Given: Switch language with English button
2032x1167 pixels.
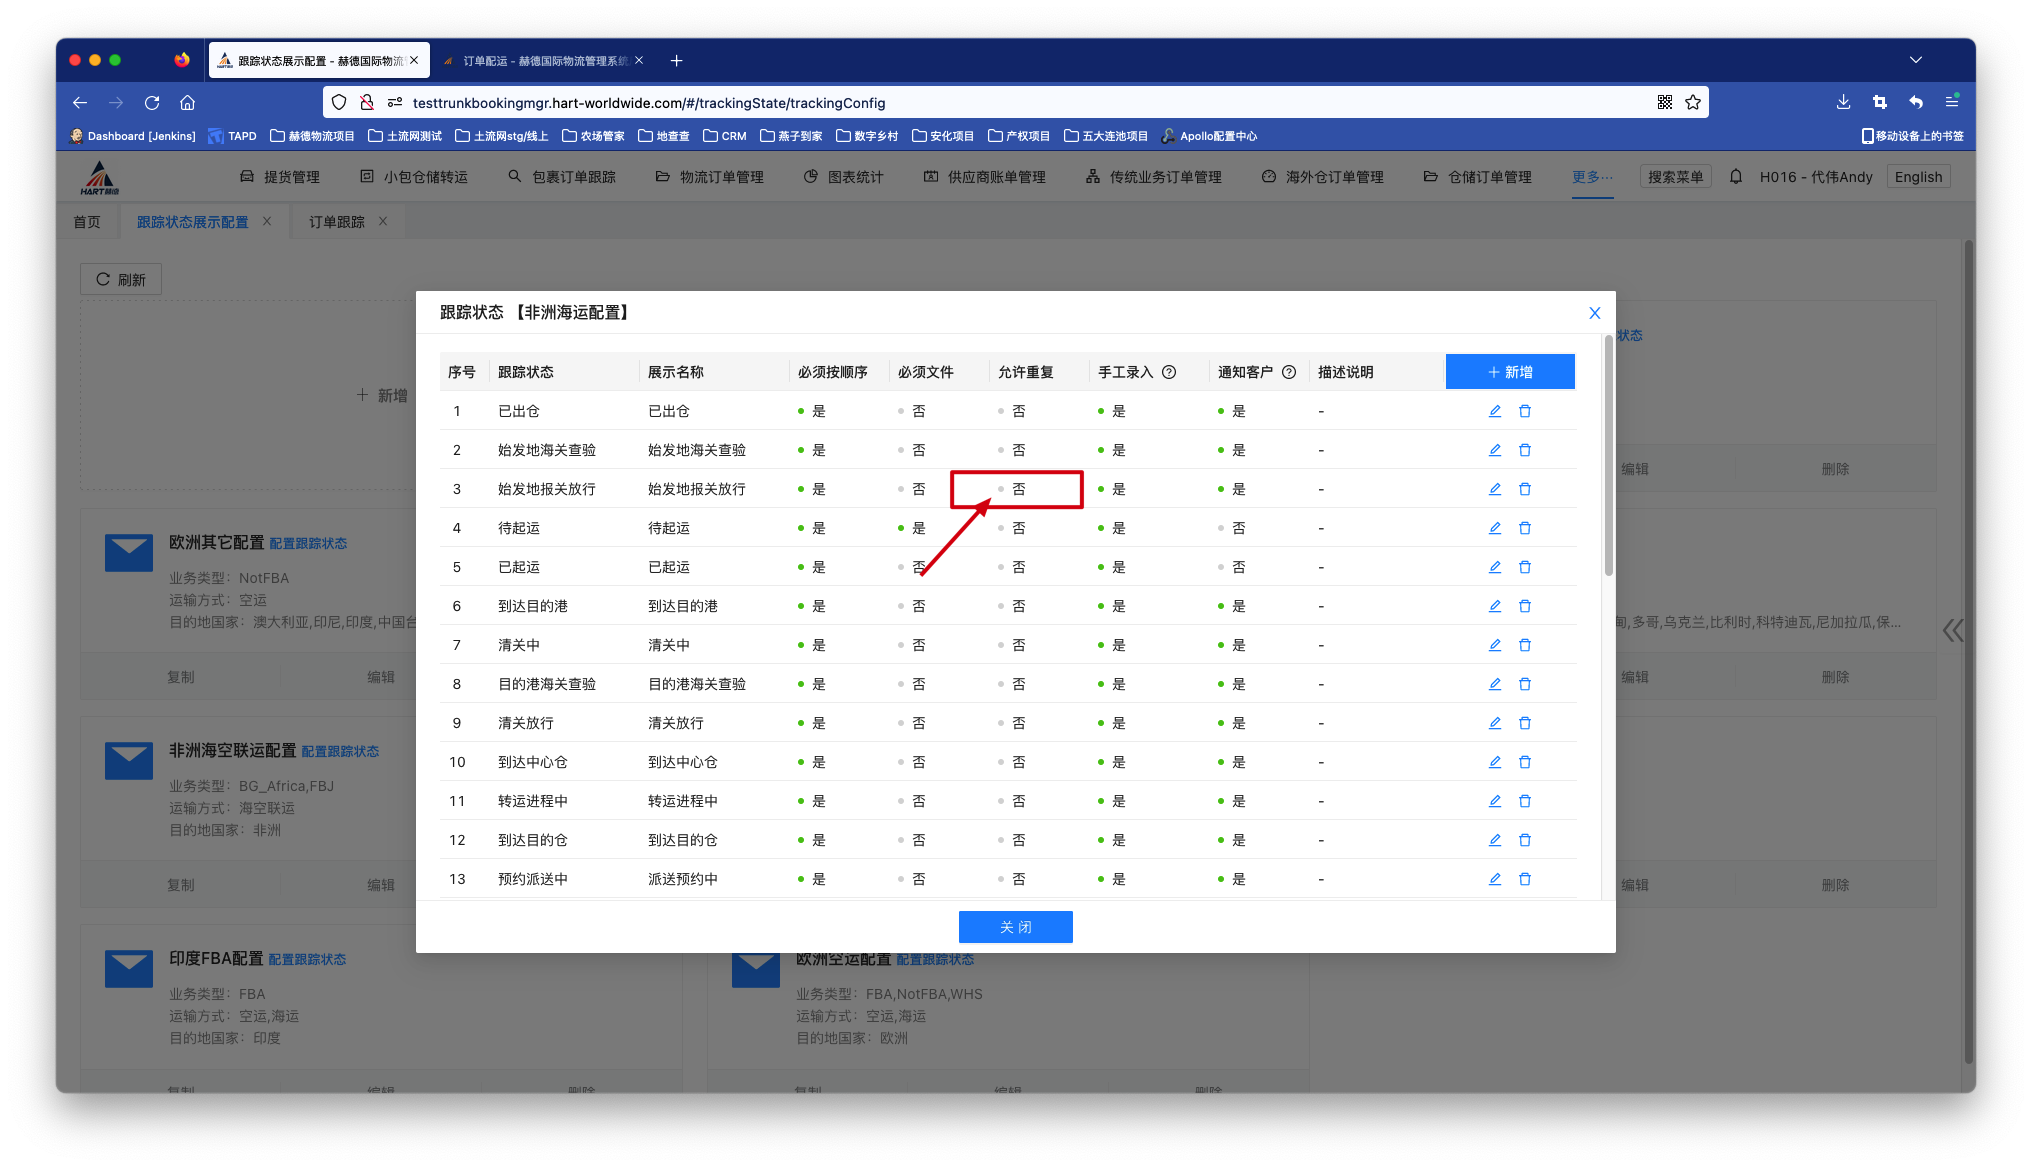Looking at the screenshot, I should [1918, 177].
